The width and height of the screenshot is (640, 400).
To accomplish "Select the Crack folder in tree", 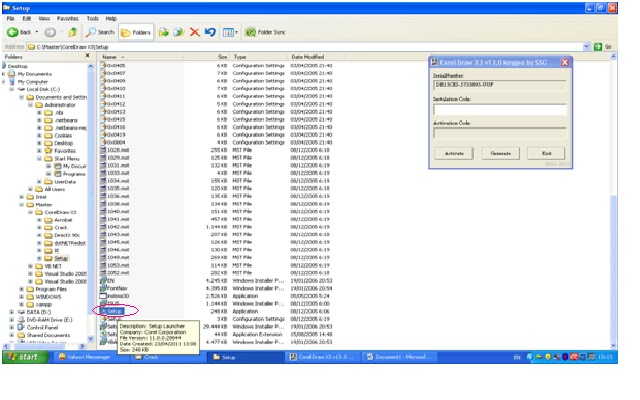I will pyautogui.click(x=61, y=227).
